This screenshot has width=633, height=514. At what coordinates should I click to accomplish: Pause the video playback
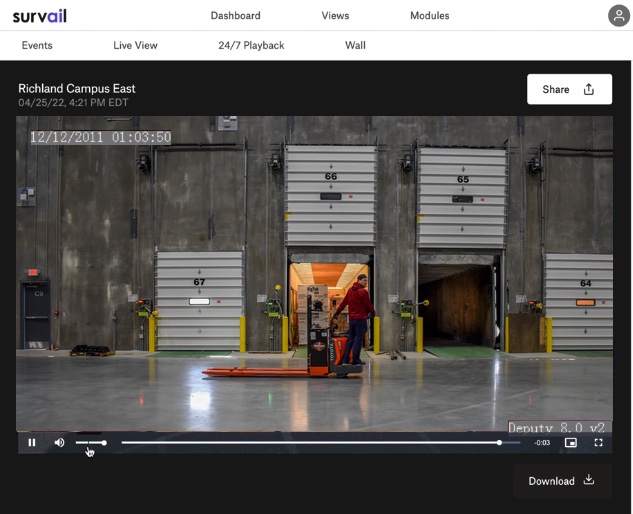pyautogui.click(x=32, y=442)
